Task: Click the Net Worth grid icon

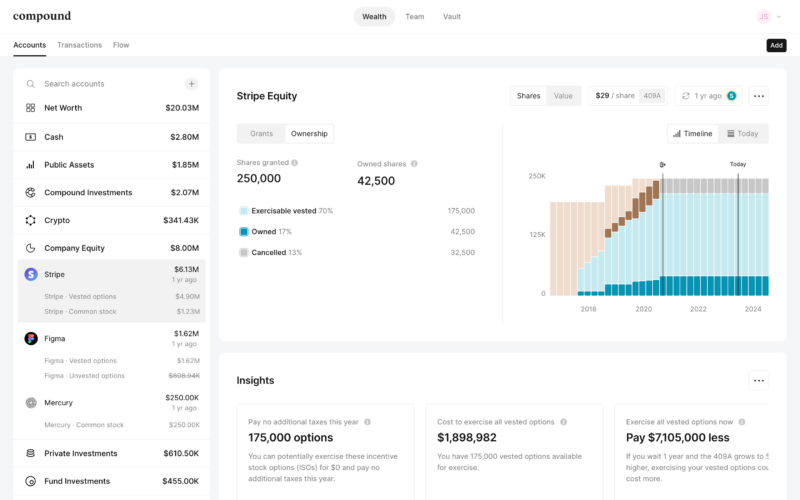Action: (31, 108)
